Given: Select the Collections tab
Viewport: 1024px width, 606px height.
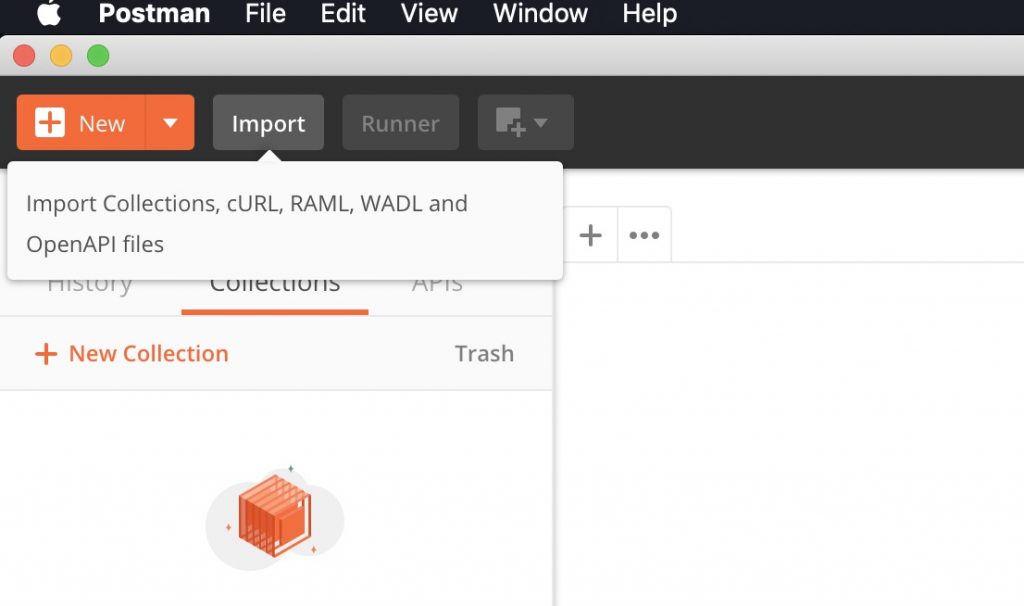Looking at the screenshot, I should tap(275, 285).
